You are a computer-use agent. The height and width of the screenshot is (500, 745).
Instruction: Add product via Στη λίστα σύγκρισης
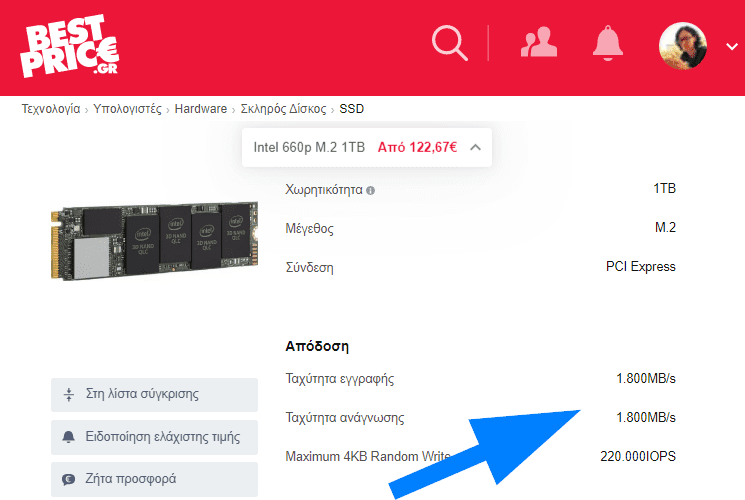click(x=154, y=394)
